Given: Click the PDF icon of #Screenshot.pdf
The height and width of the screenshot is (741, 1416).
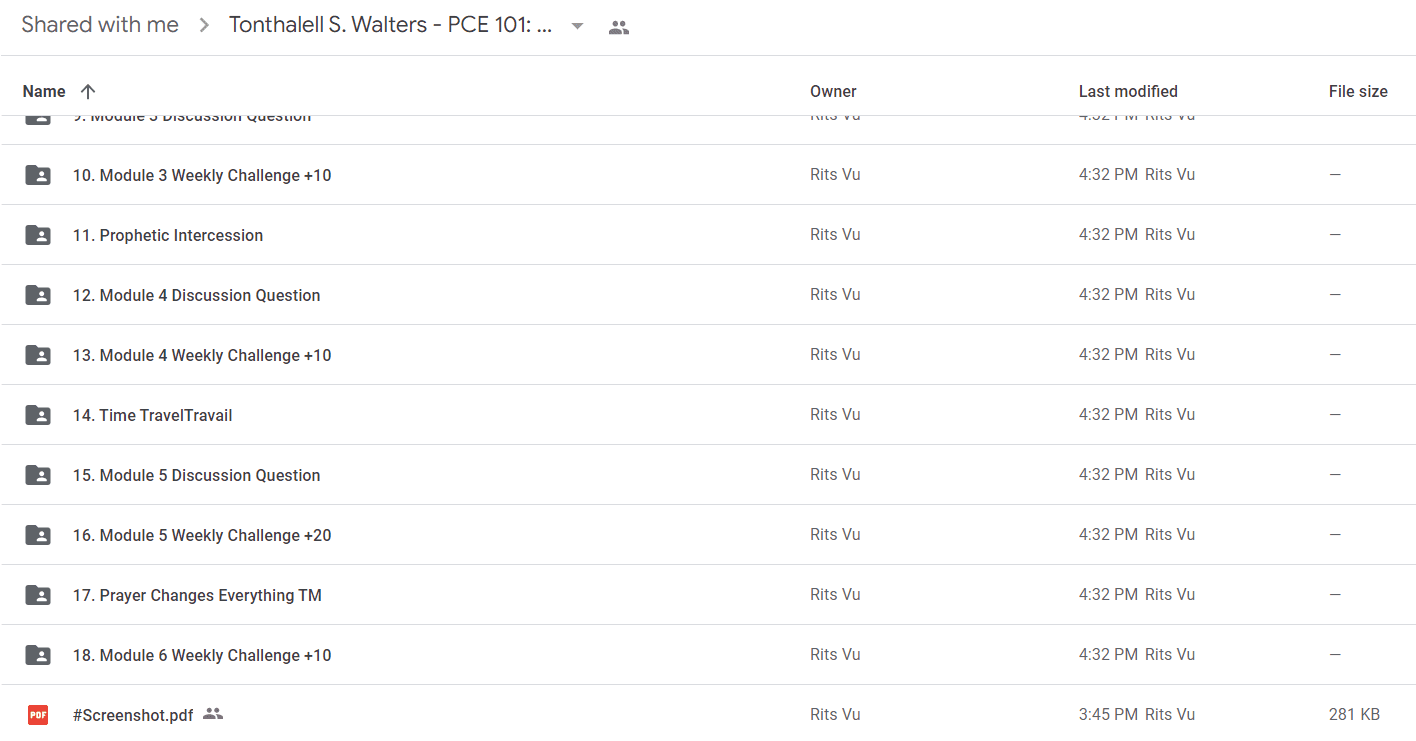Looking at the screenshot, I should click(38, 715).
